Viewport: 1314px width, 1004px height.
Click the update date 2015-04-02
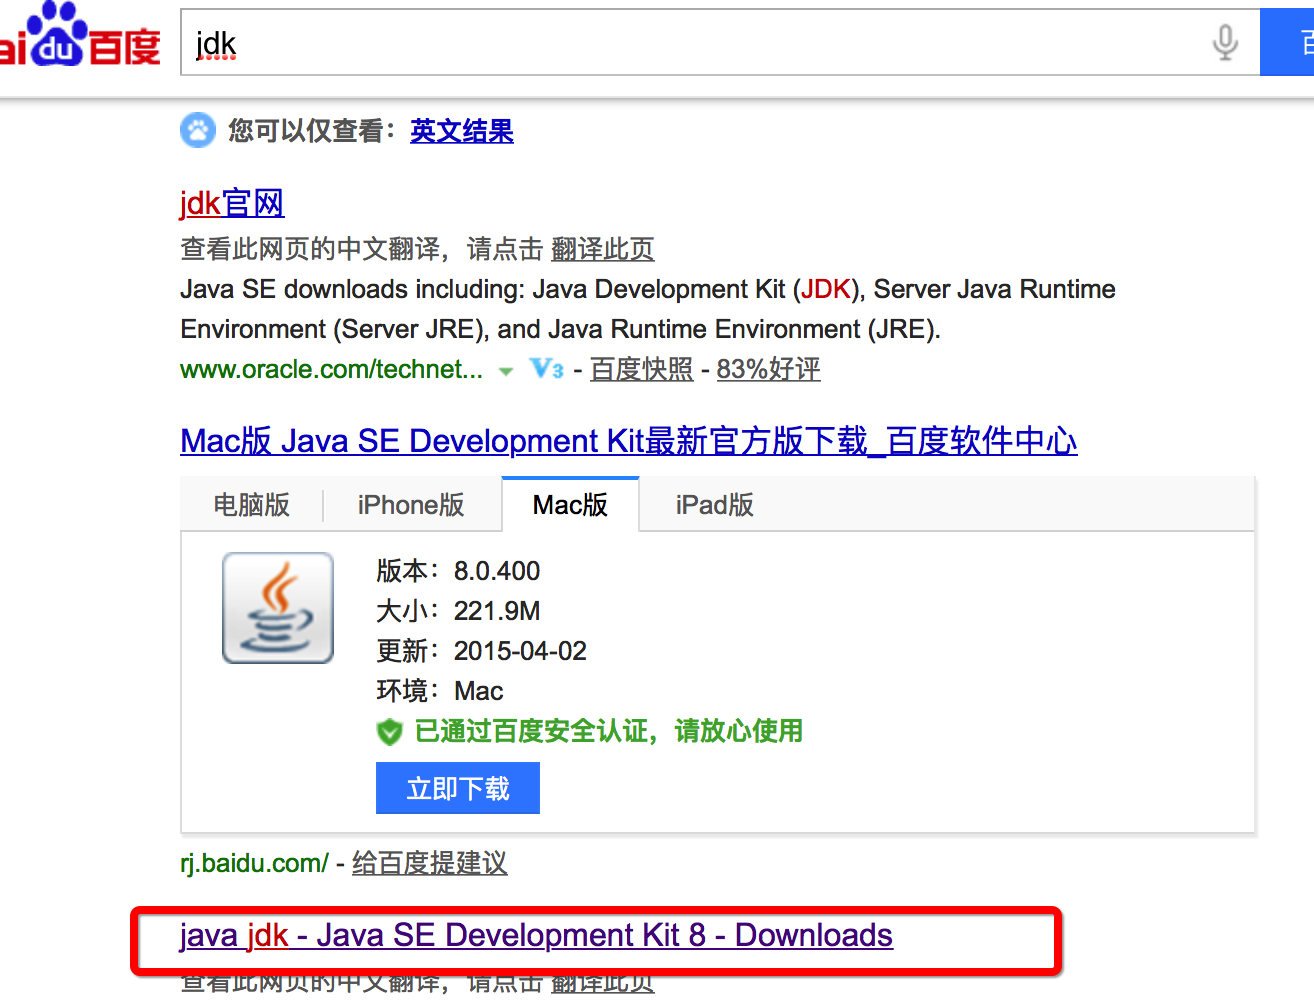520,651
